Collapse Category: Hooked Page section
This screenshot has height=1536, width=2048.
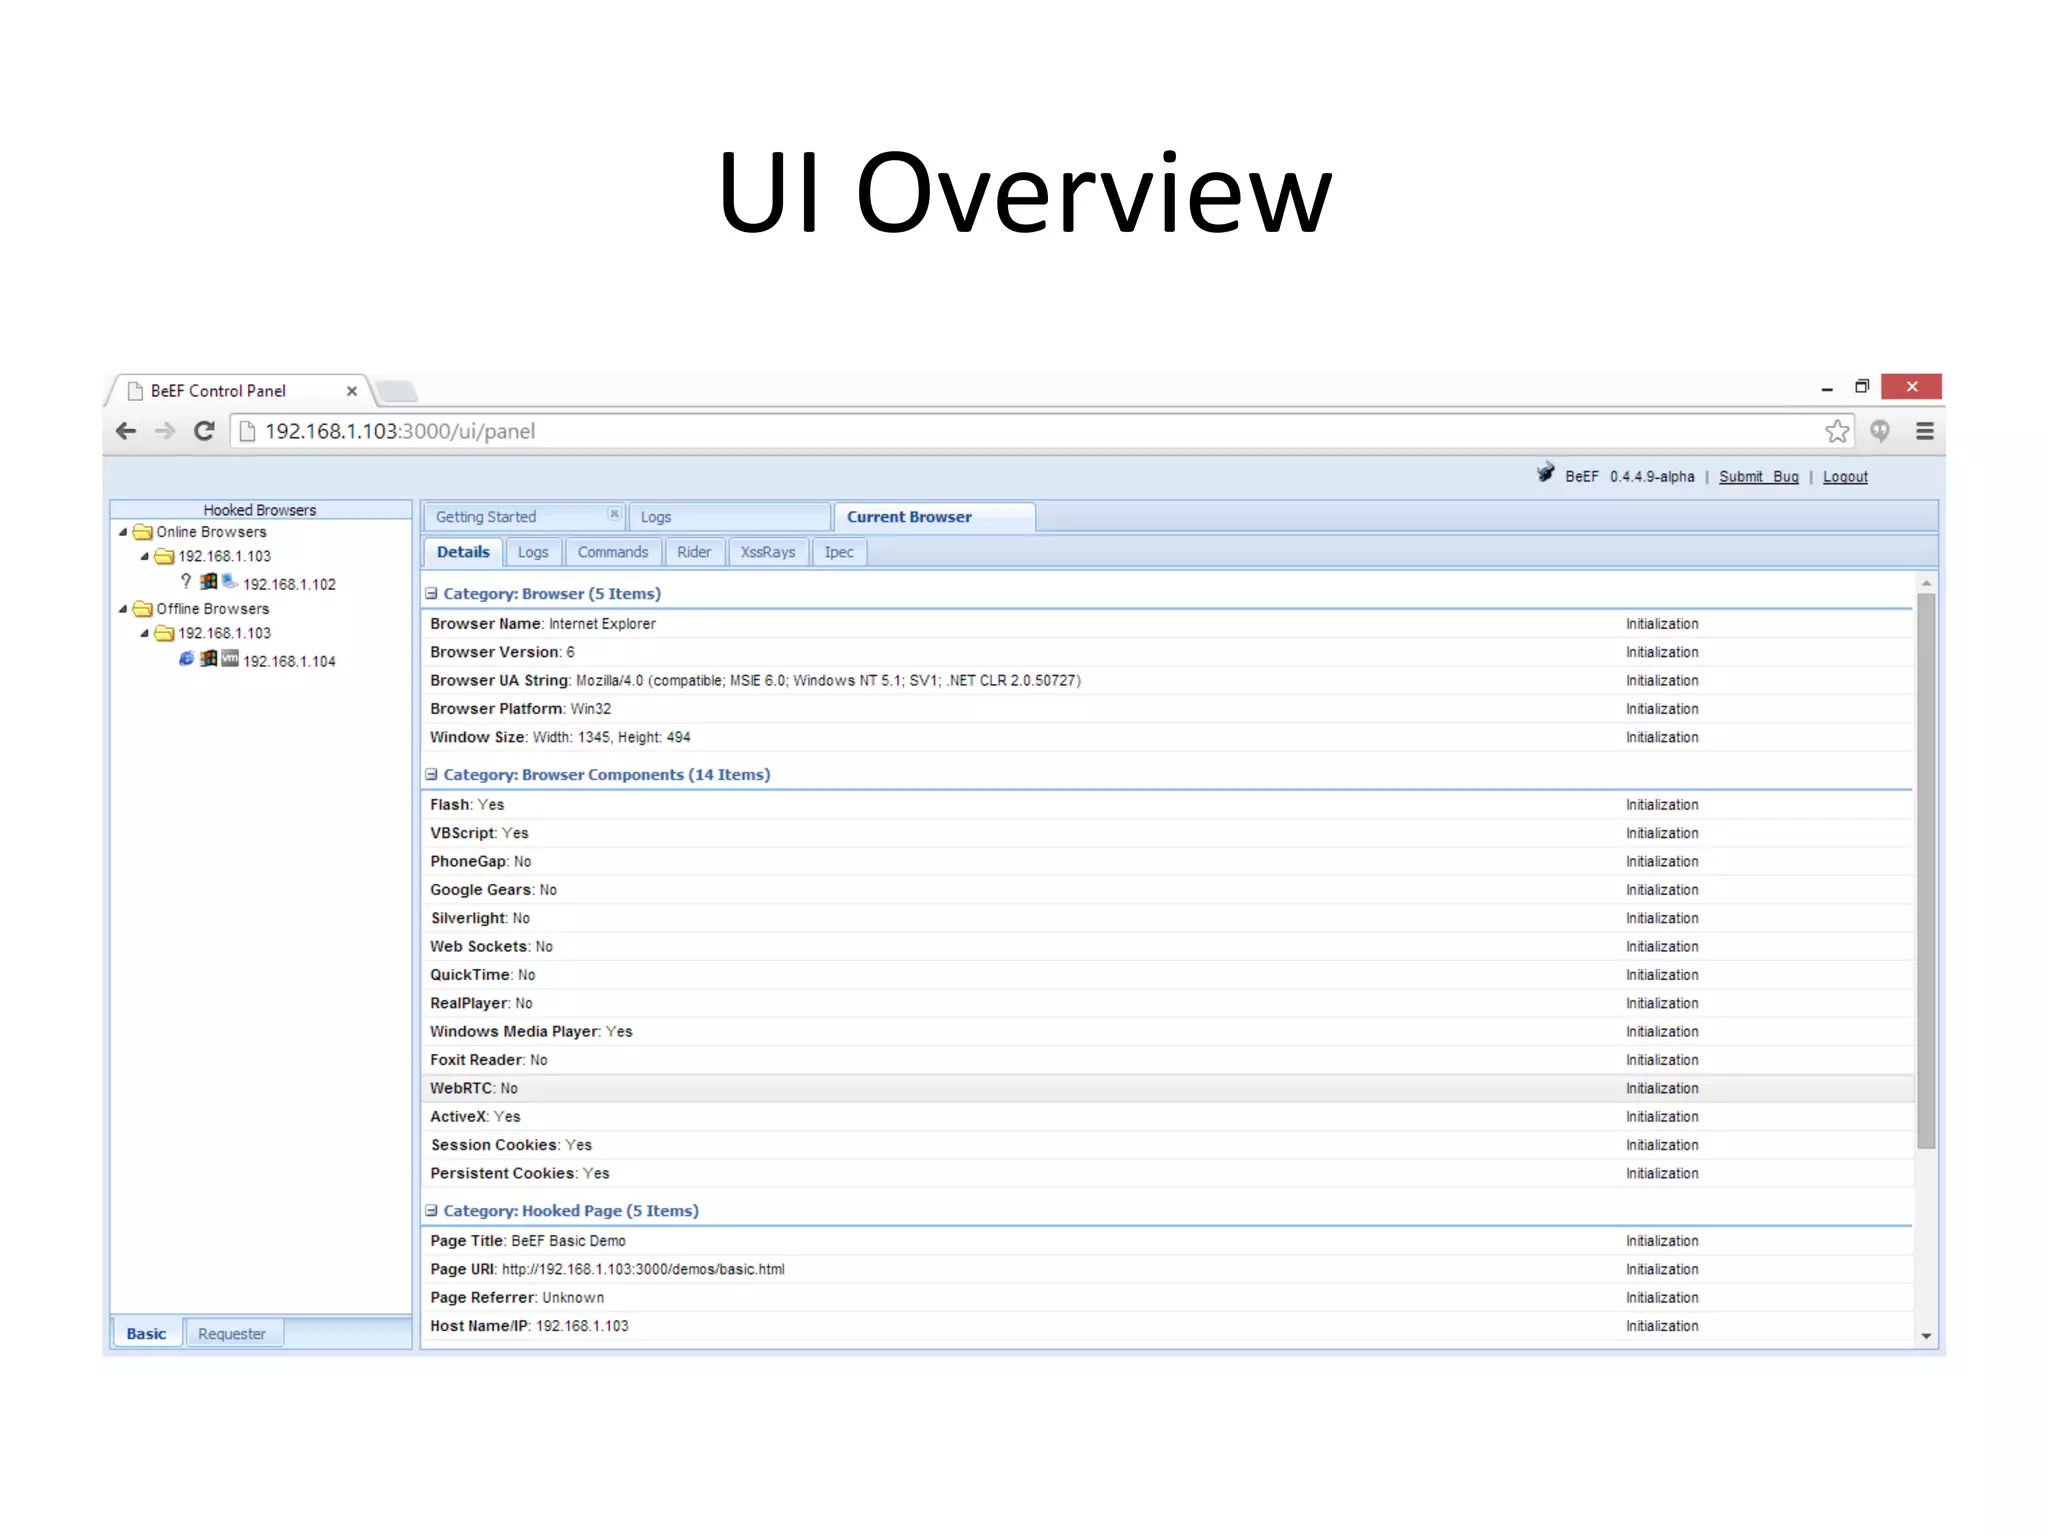(431, 1210)
